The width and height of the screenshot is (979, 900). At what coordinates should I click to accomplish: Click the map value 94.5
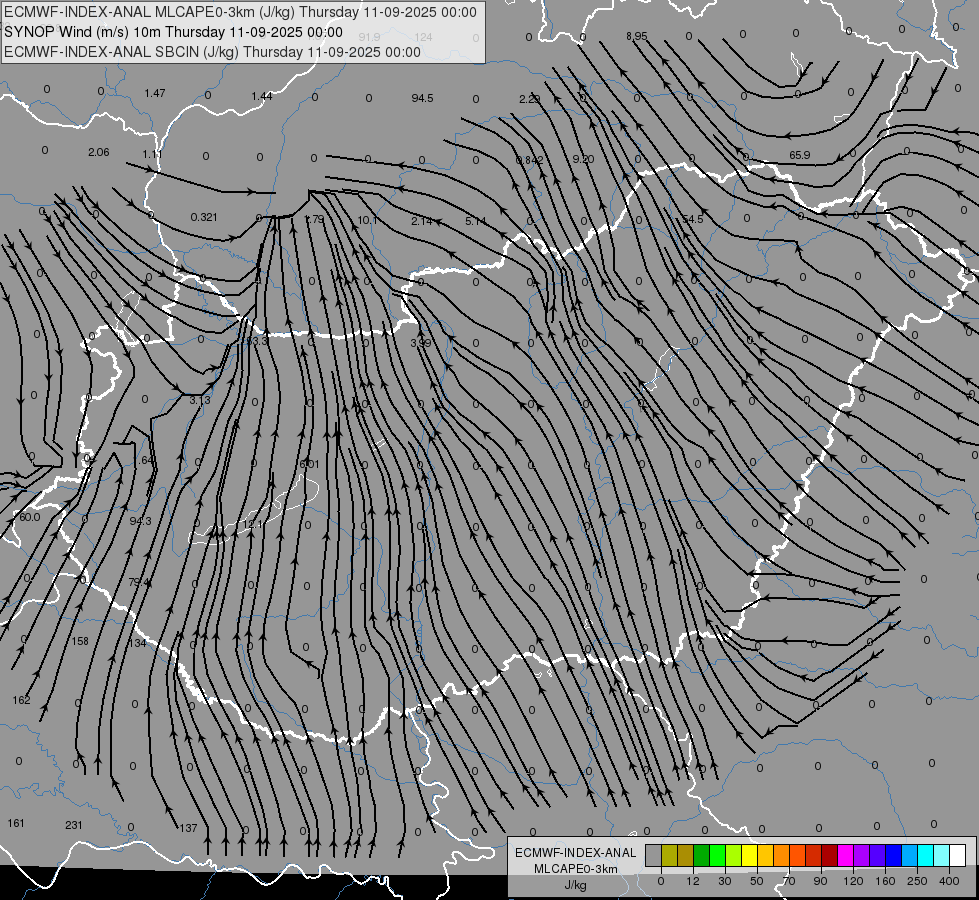(x=423, y=98)
